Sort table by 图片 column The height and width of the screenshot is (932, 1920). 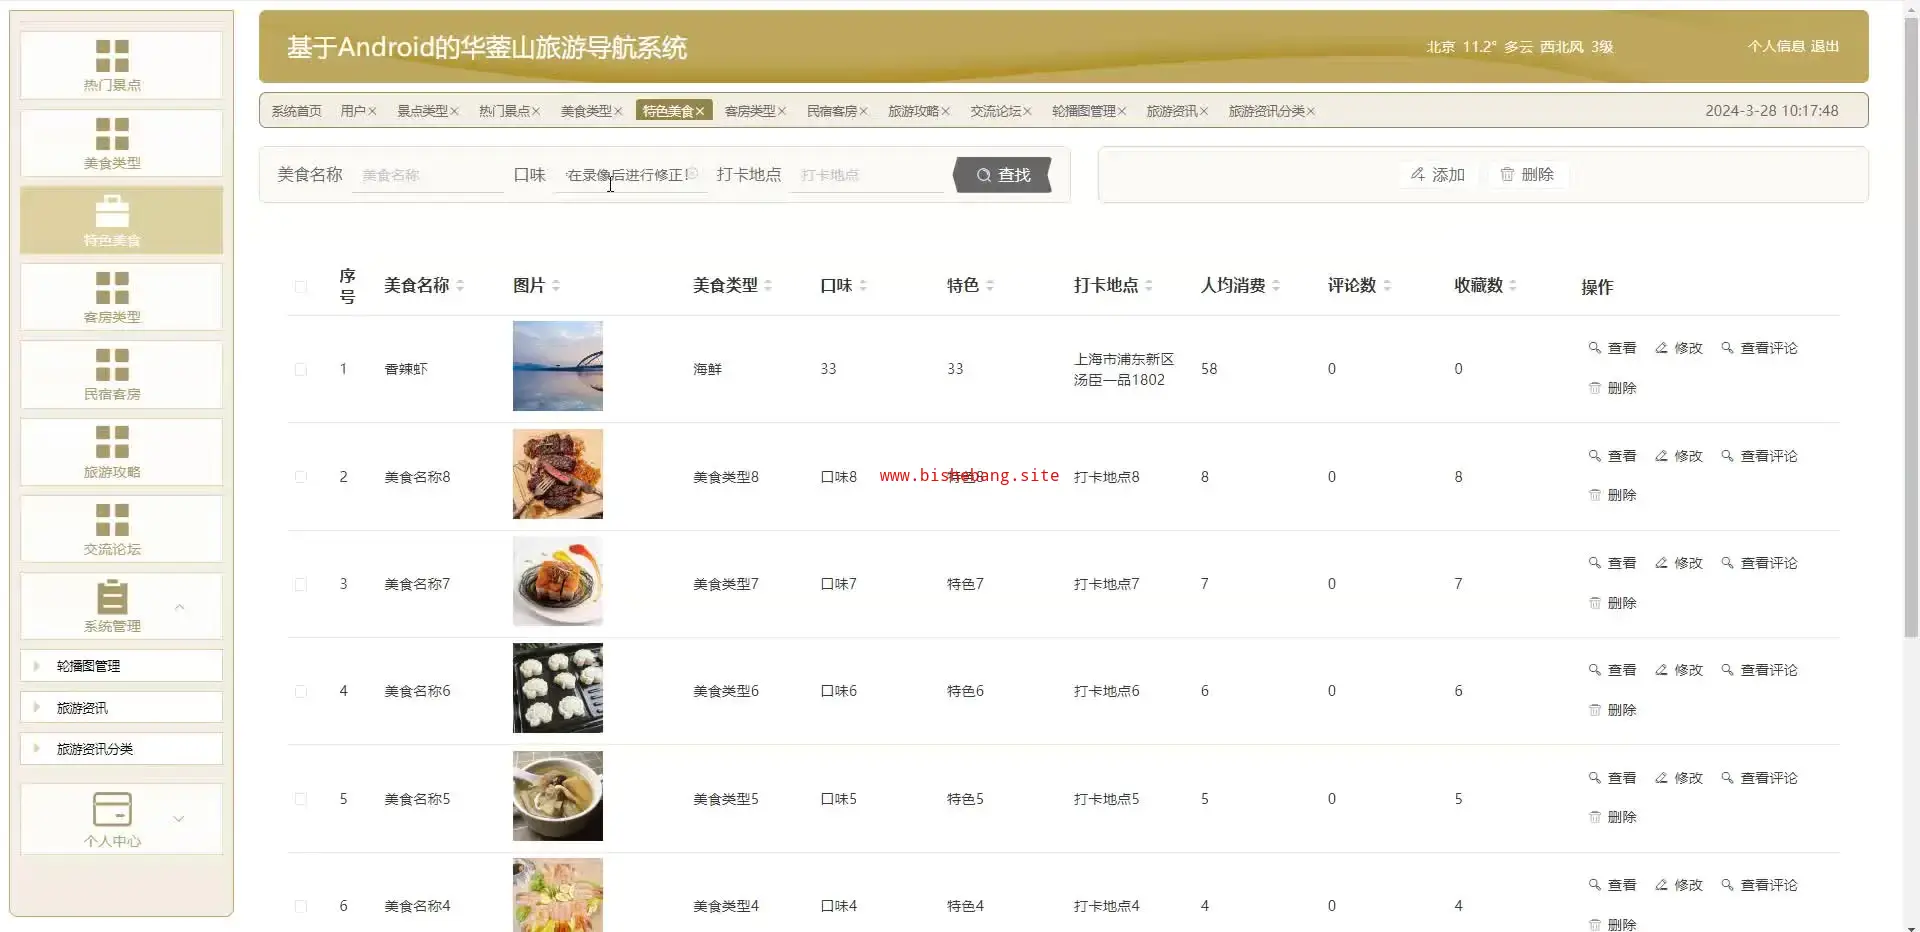point(556,286)
